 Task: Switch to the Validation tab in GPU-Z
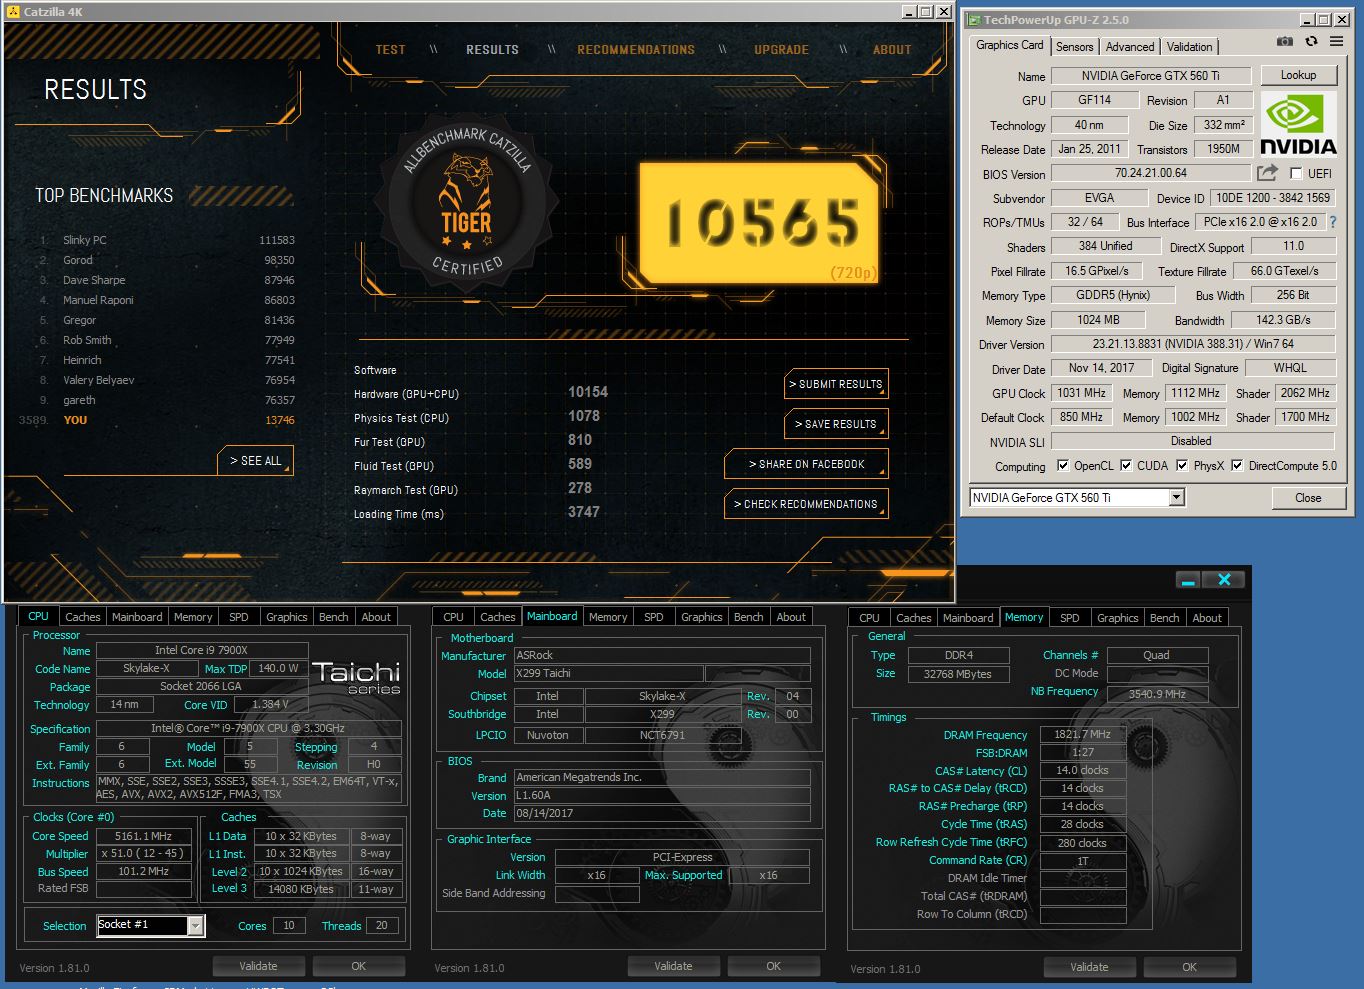(1189, 47)
